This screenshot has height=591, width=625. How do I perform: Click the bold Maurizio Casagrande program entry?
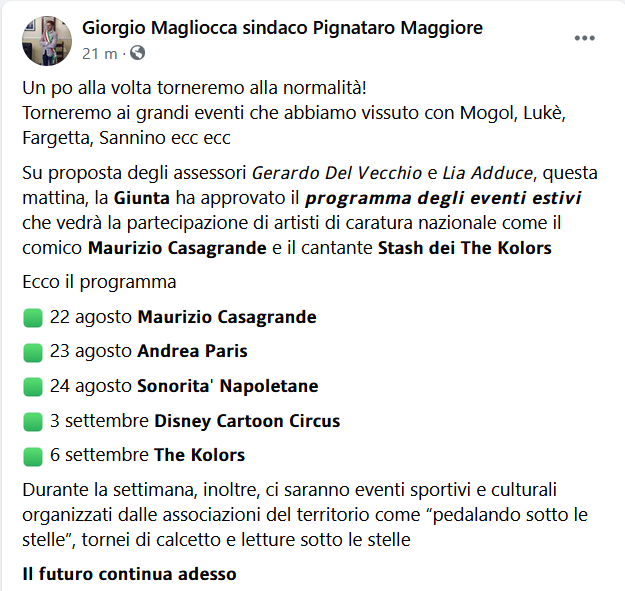pyautogui.click(x=226, y=318)
